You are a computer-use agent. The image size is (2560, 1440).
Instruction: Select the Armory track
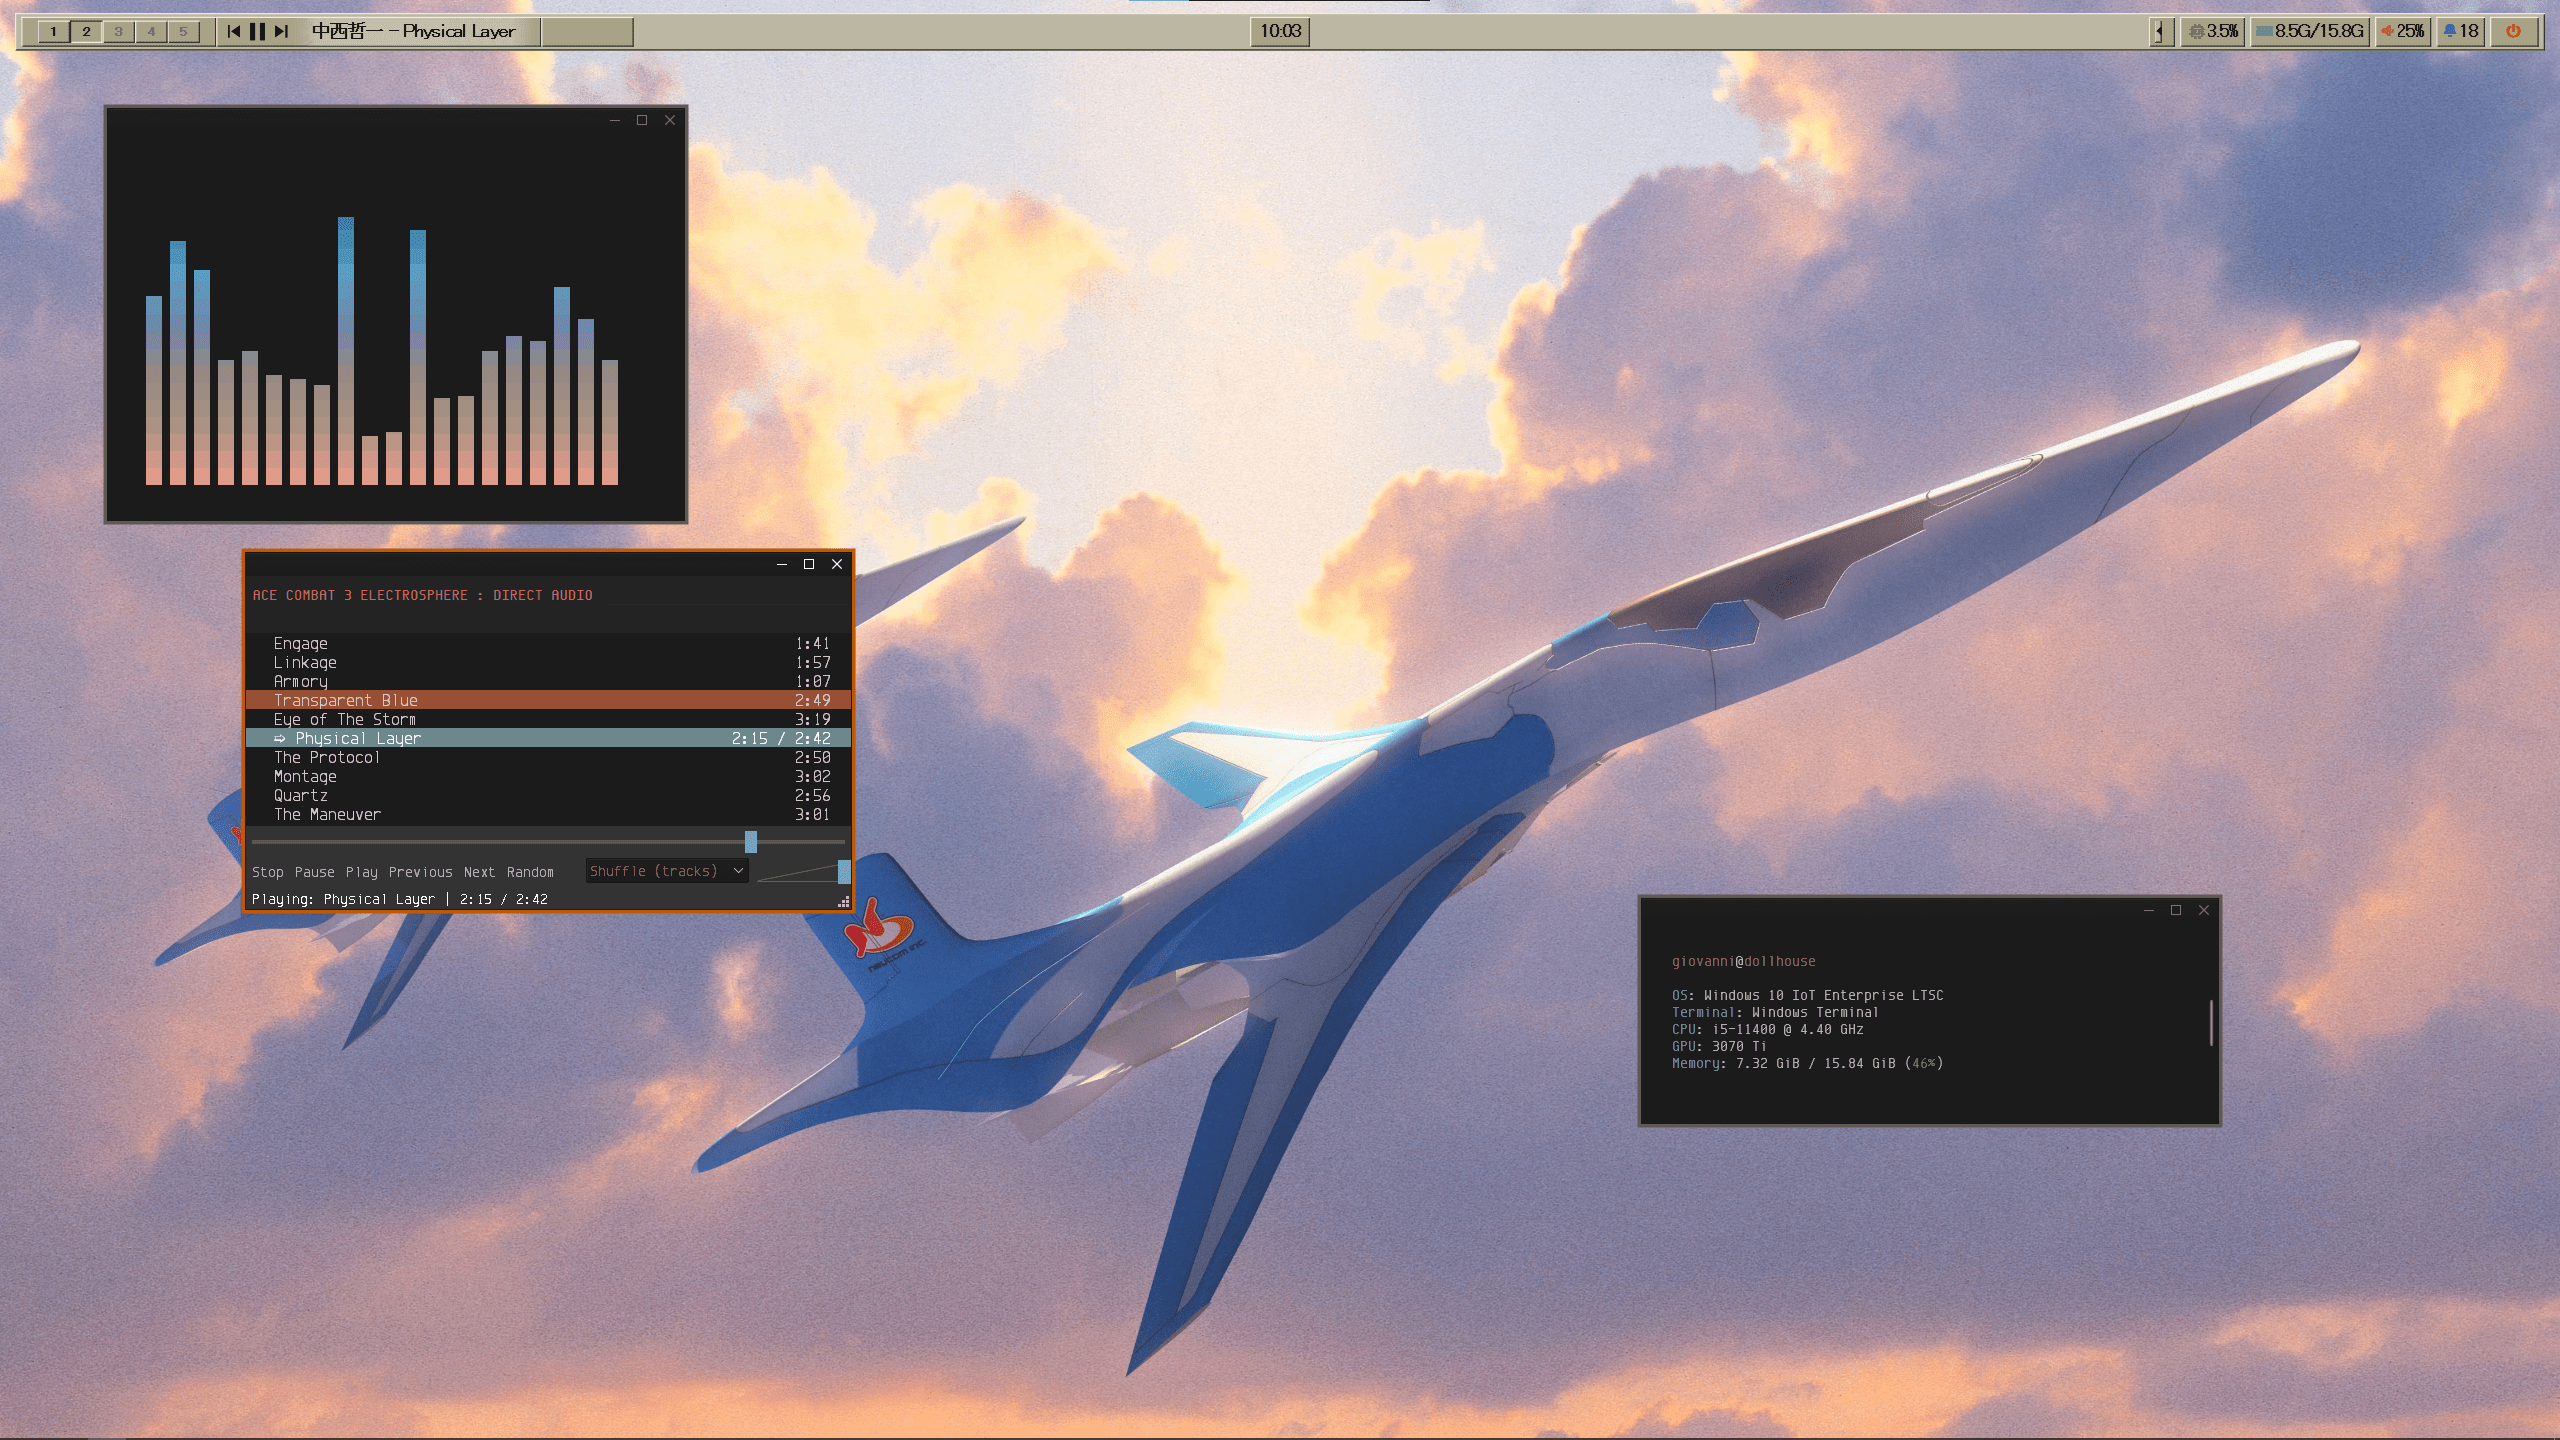pyautogui.click(x=548, y=682)
